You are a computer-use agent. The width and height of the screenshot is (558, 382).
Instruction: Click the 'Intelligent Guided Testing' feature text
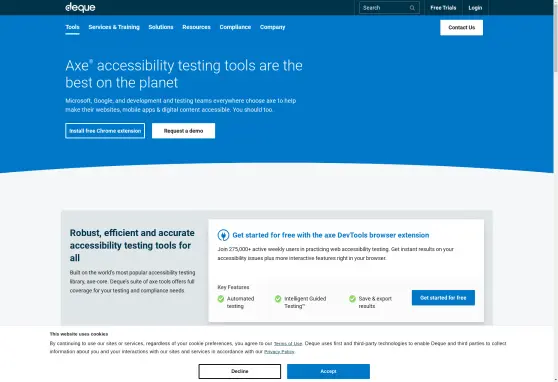click(x=305, y=302)
